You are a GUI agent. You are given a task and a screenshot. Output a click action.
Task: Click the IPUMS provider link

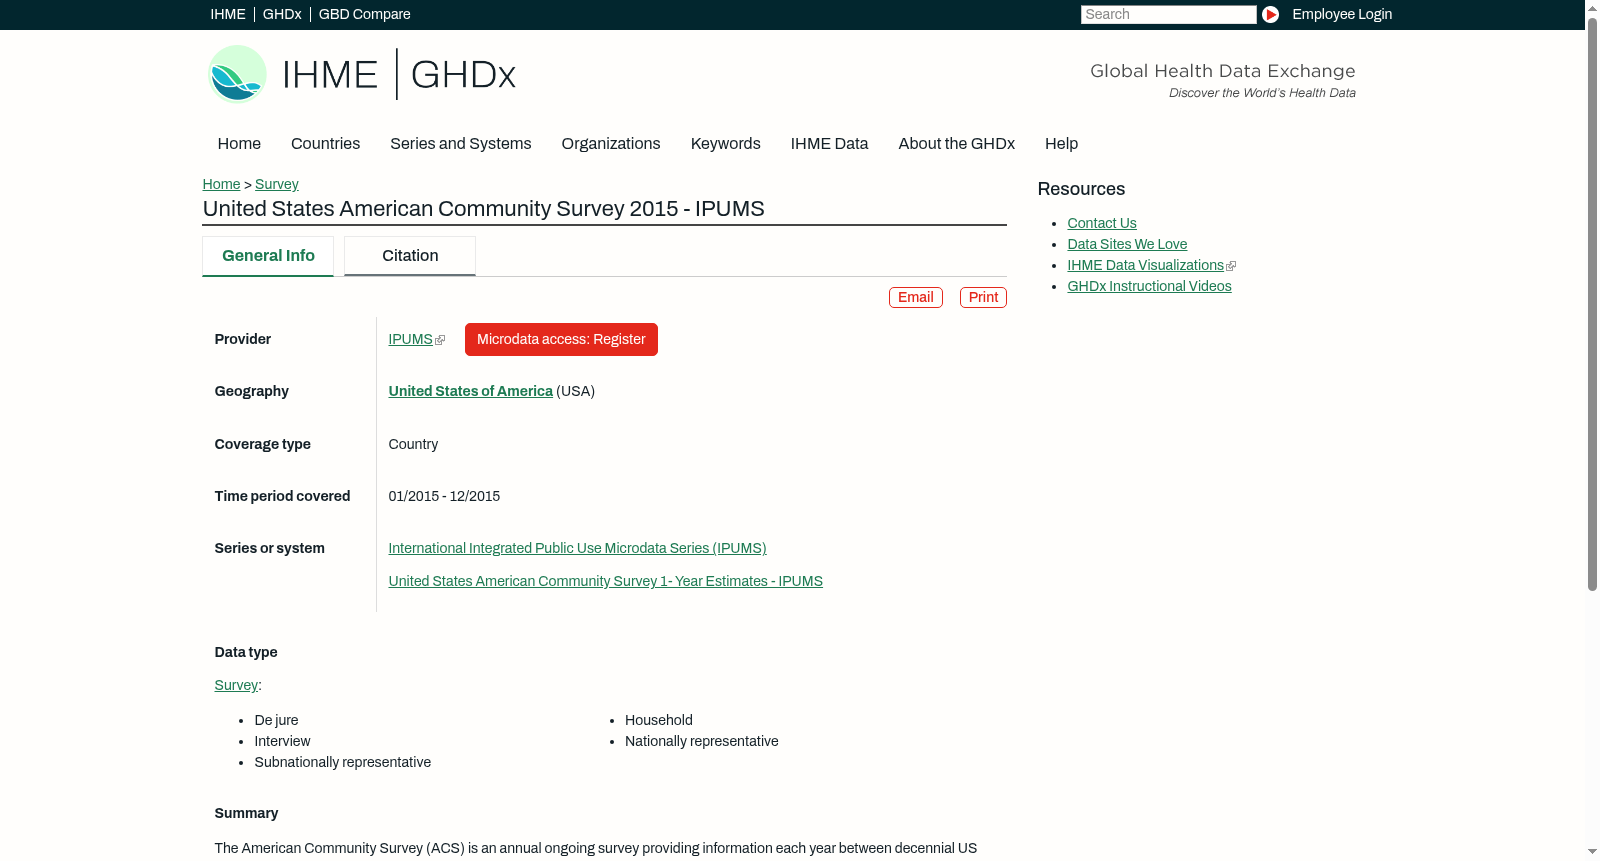coord(410,340)
